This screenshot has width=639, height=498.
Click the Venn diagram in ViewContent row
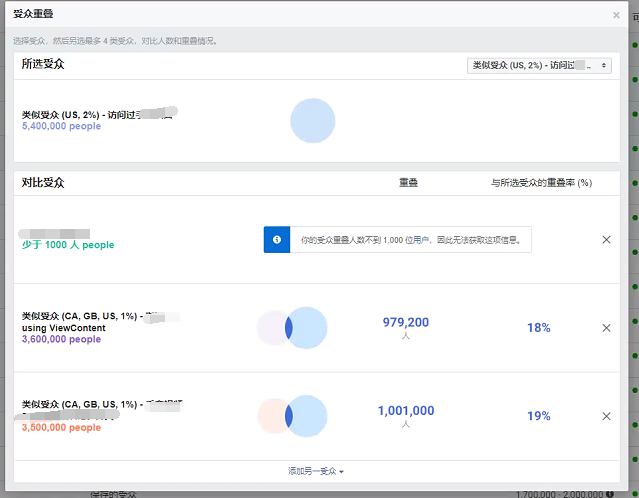click(x=292, y=328)
